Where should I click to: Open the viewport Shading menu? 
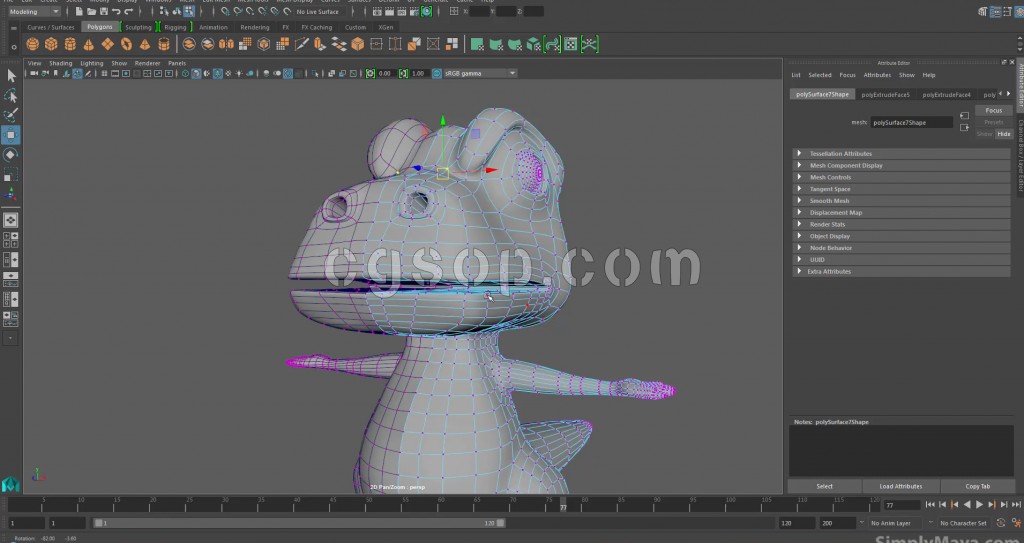point(61,63)
